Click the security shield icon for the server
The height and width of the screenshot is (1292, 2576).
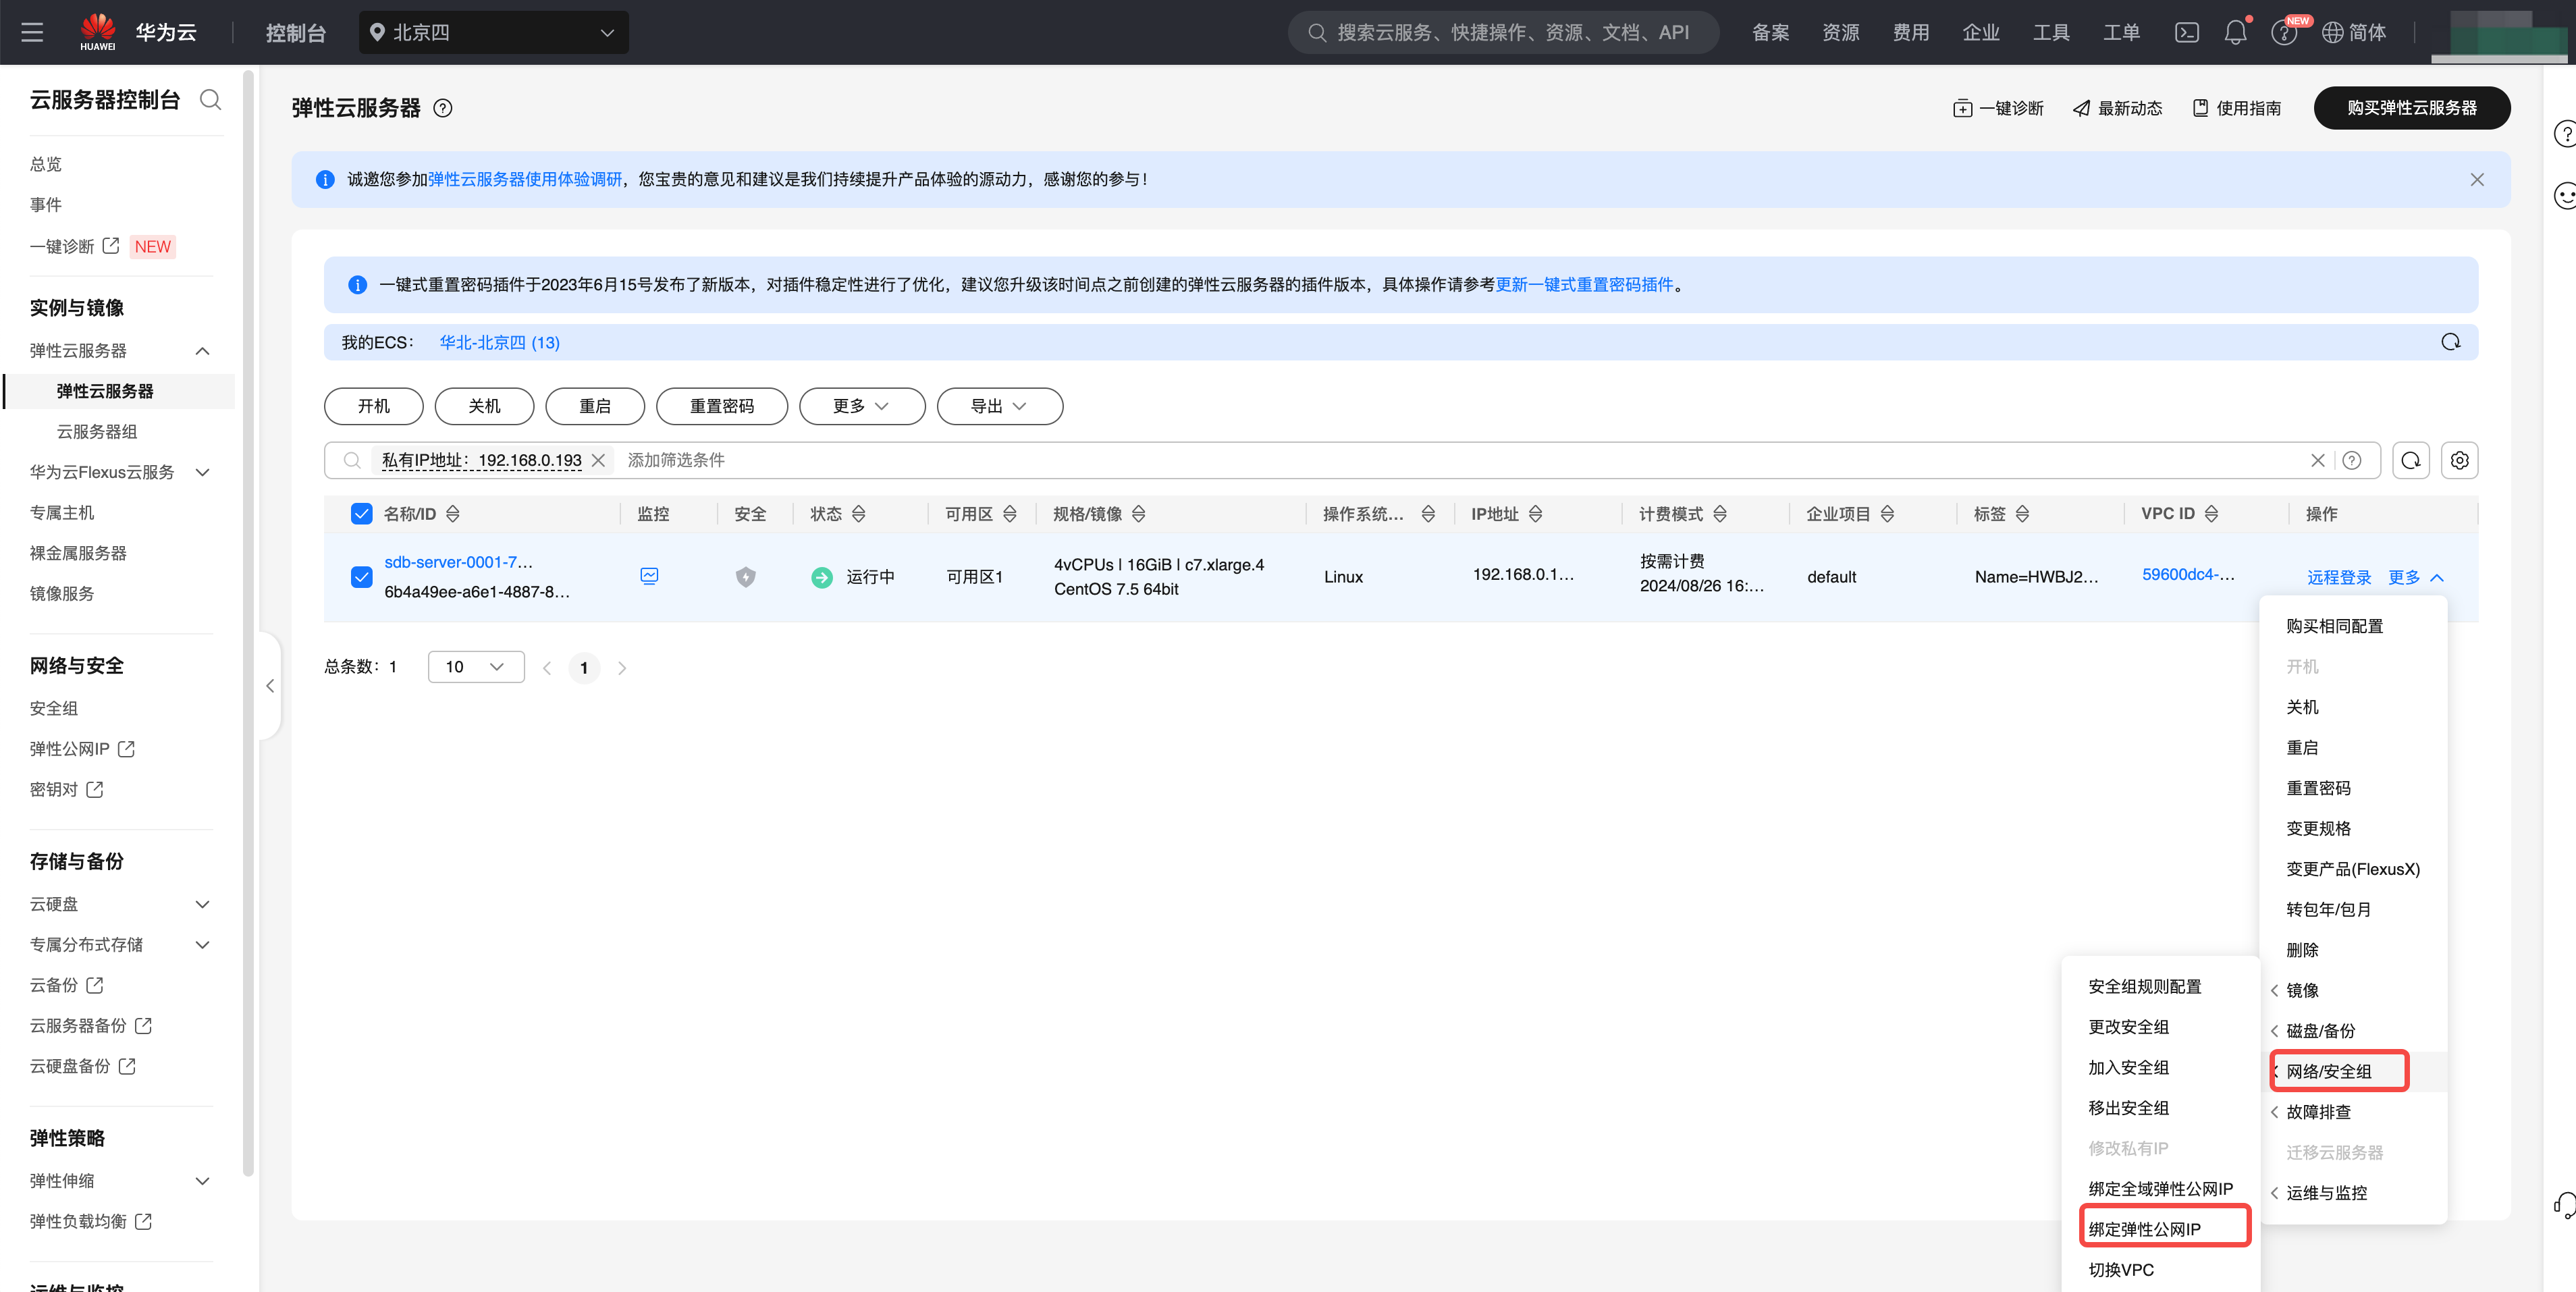click(745, 577)
